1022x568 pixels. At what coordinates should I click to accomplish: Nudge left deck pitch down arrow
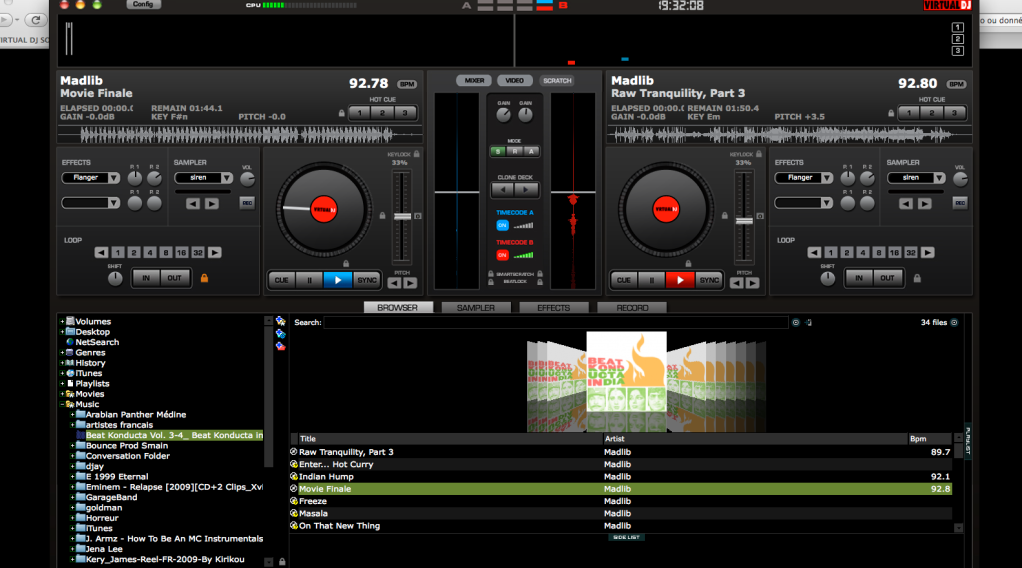[394, 283]
